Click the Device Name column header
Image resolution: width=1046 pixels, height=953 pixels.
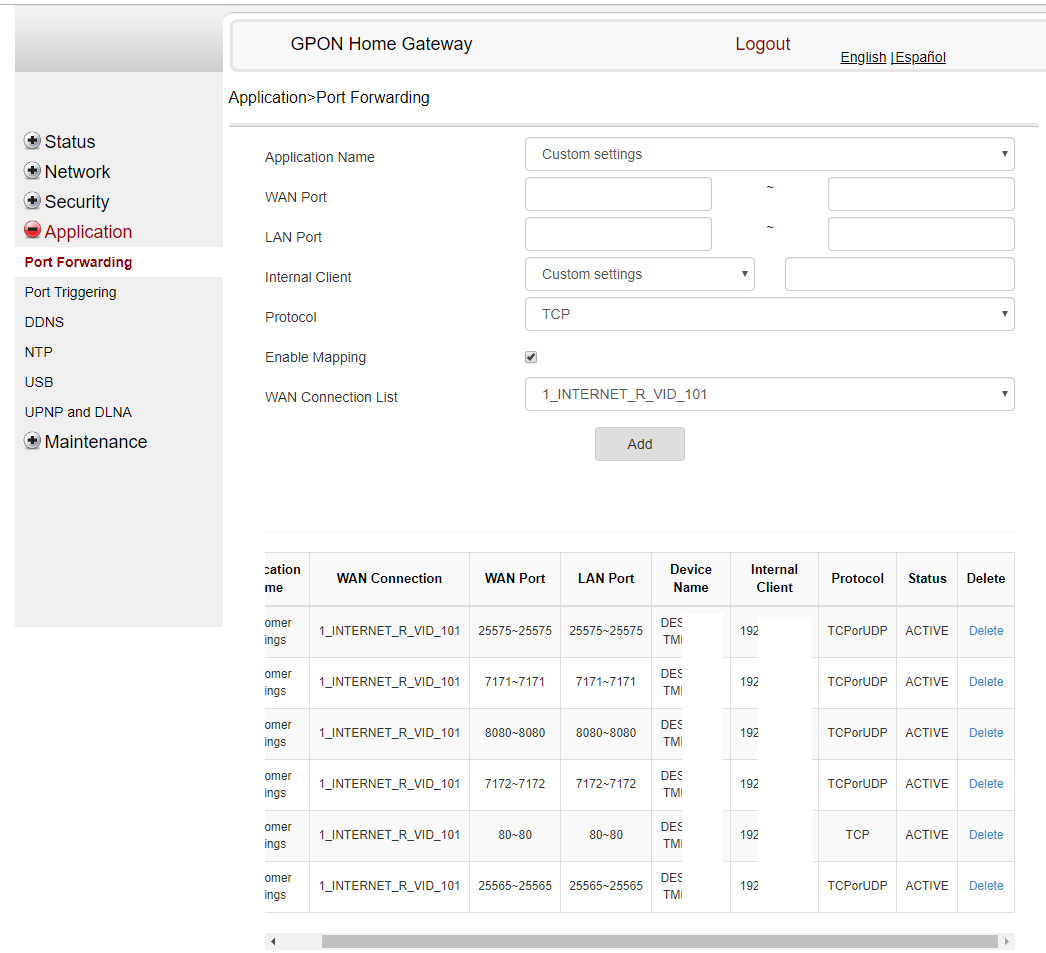(690, 579)
